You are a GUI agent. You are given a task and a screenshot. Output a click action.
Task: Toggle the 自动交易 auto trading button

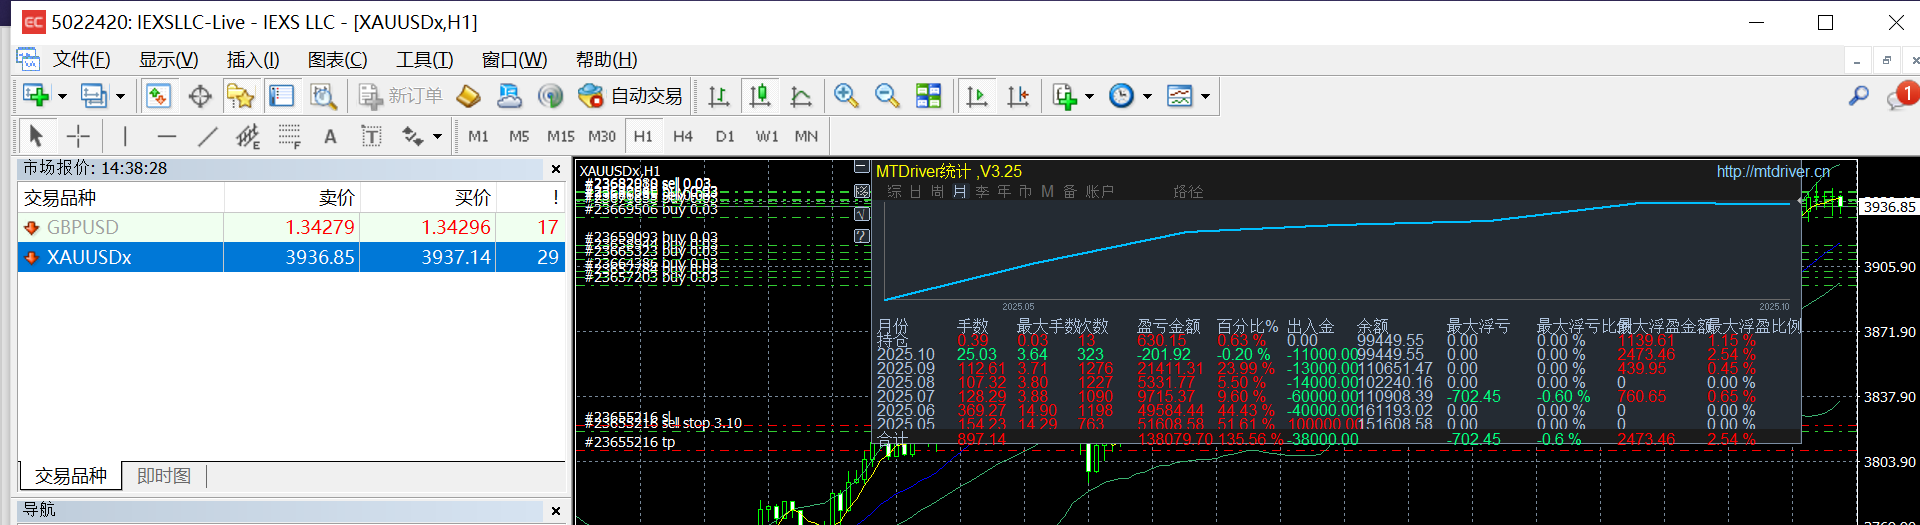click(630, 96)
